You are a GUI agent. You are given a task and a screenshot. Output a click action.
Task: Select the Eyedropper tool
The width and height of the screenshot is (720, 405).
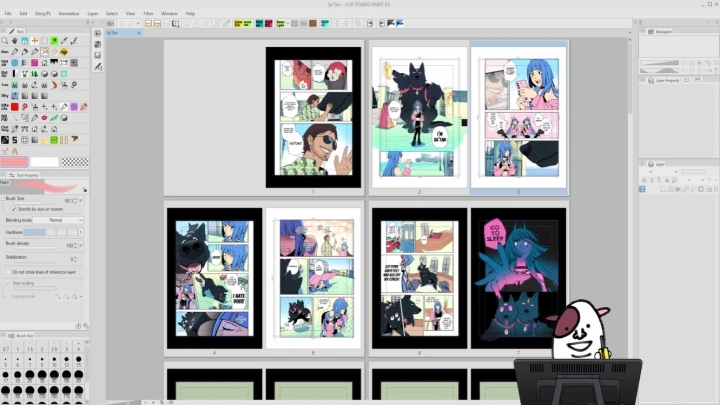coord(64,41)
